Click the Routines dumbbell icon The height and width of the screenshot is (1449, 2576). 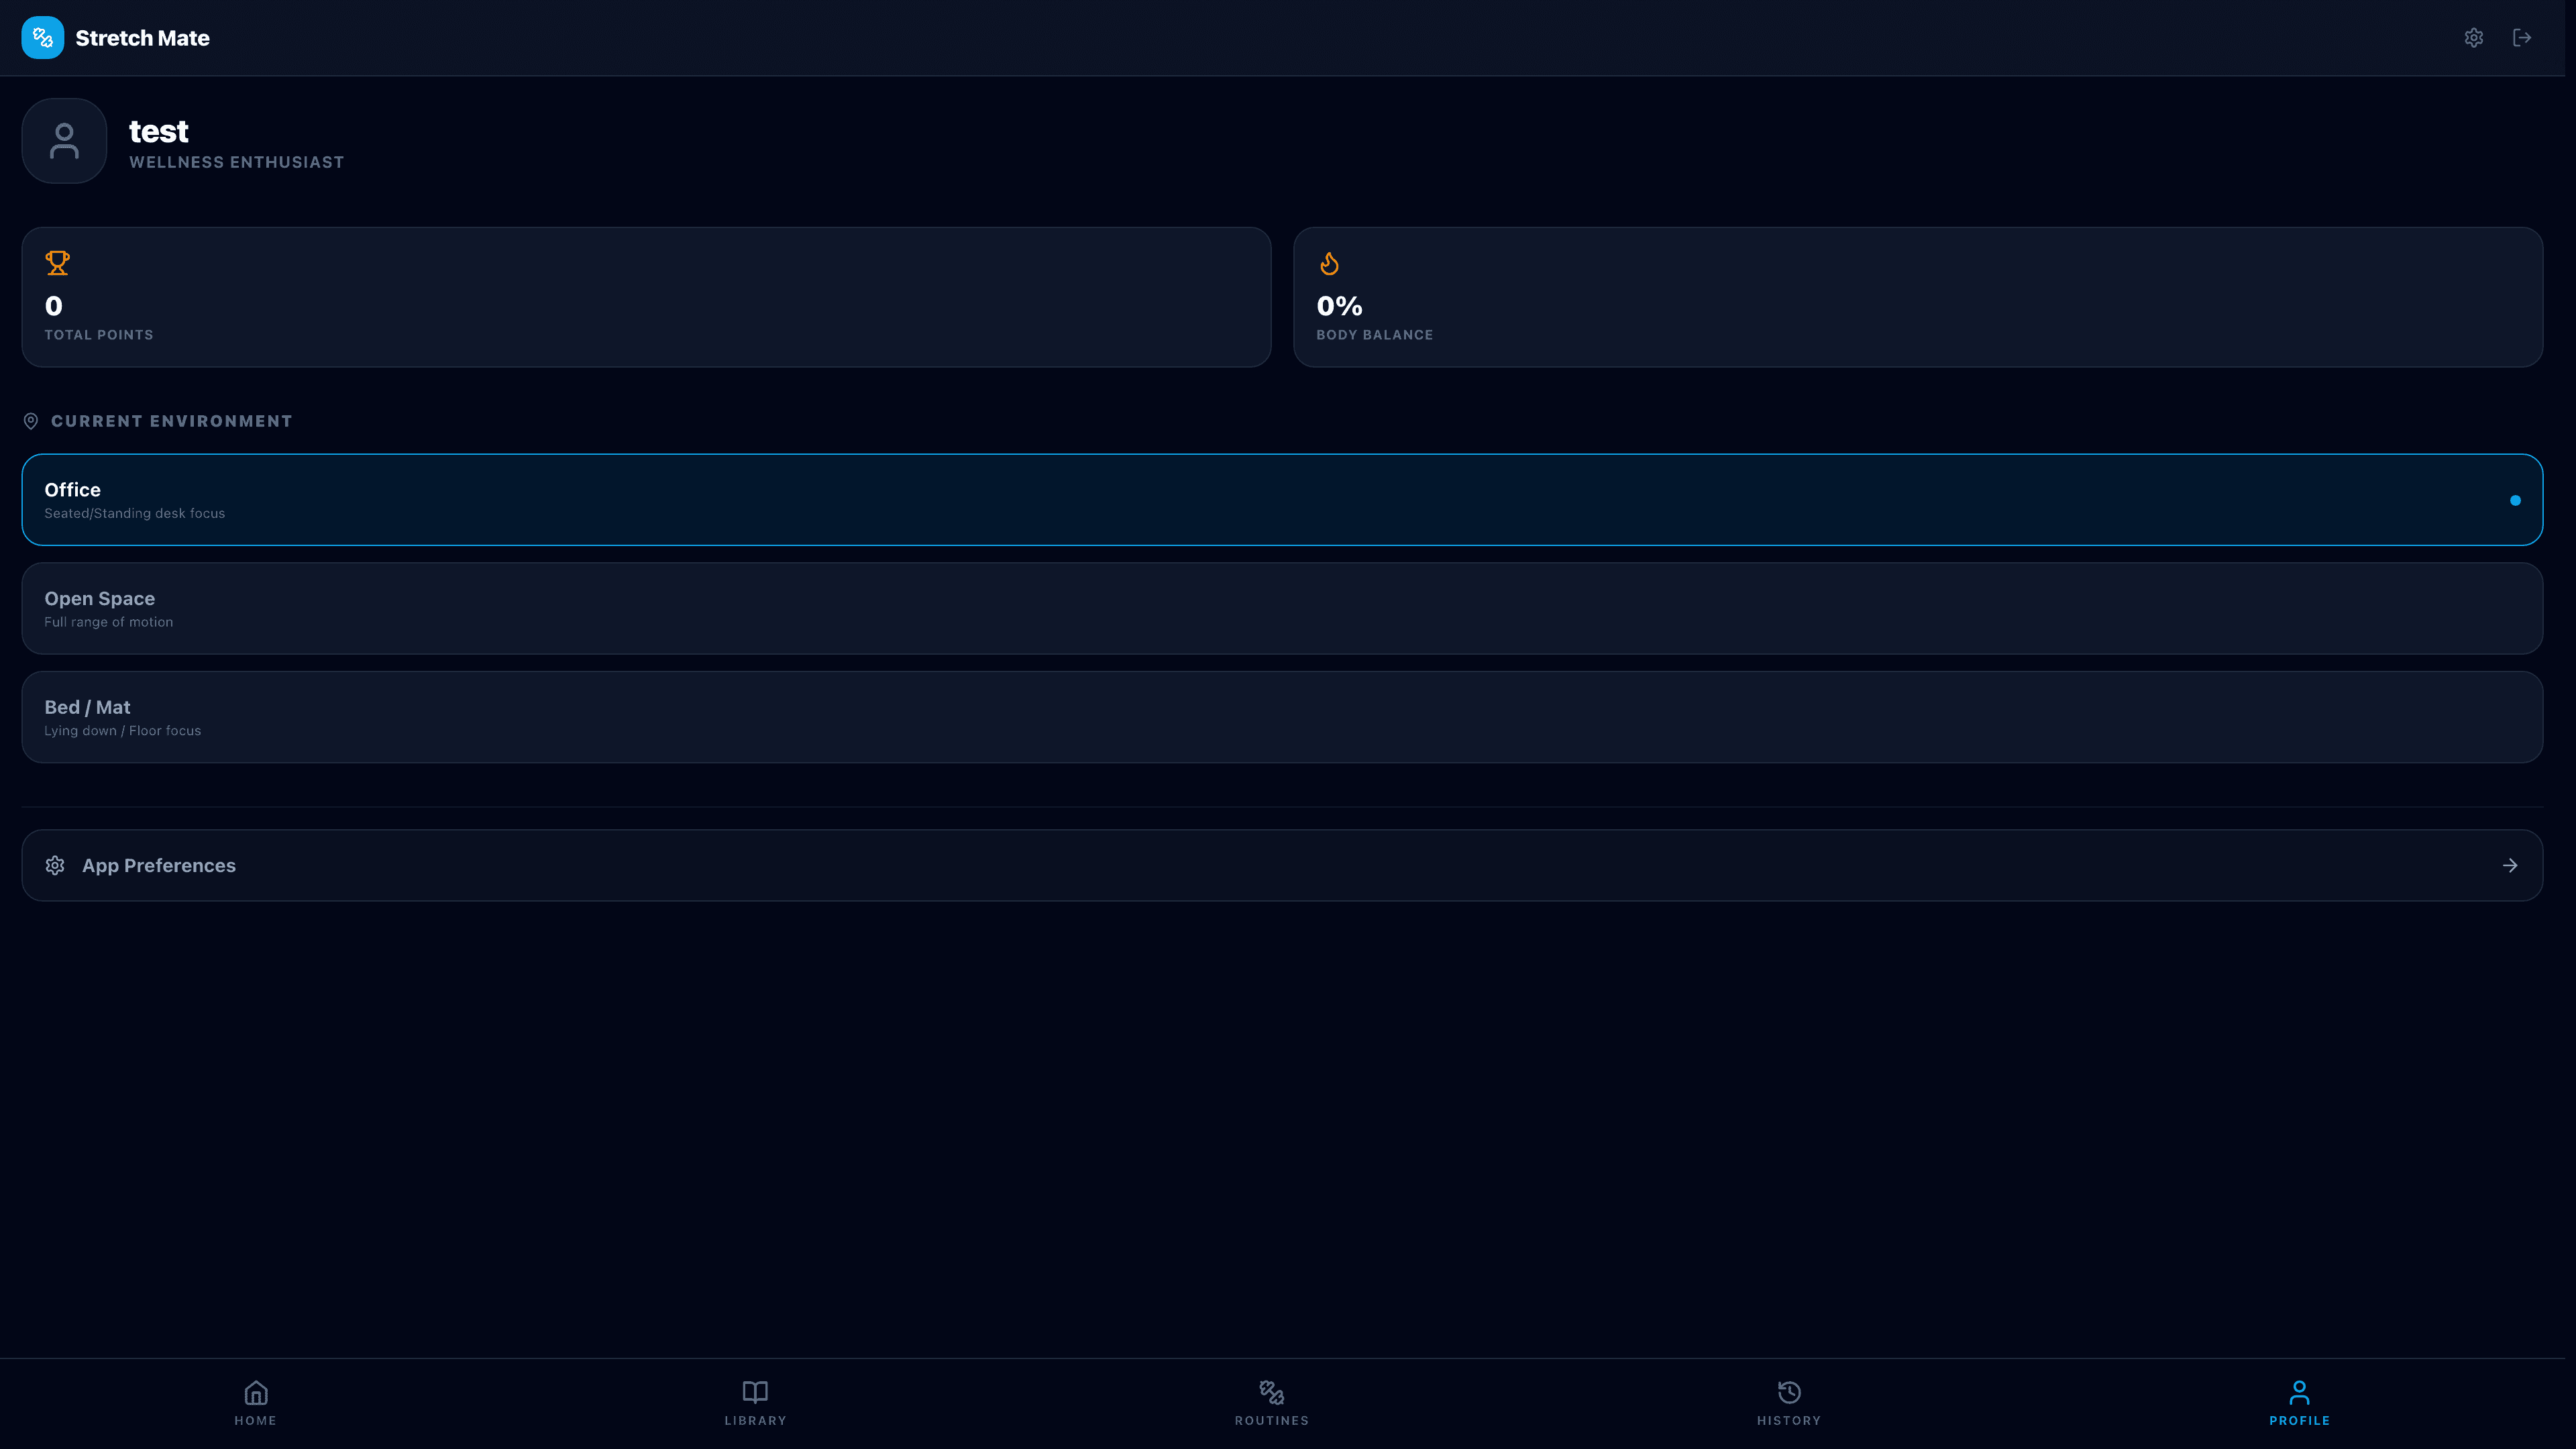pos(1272,1392)
